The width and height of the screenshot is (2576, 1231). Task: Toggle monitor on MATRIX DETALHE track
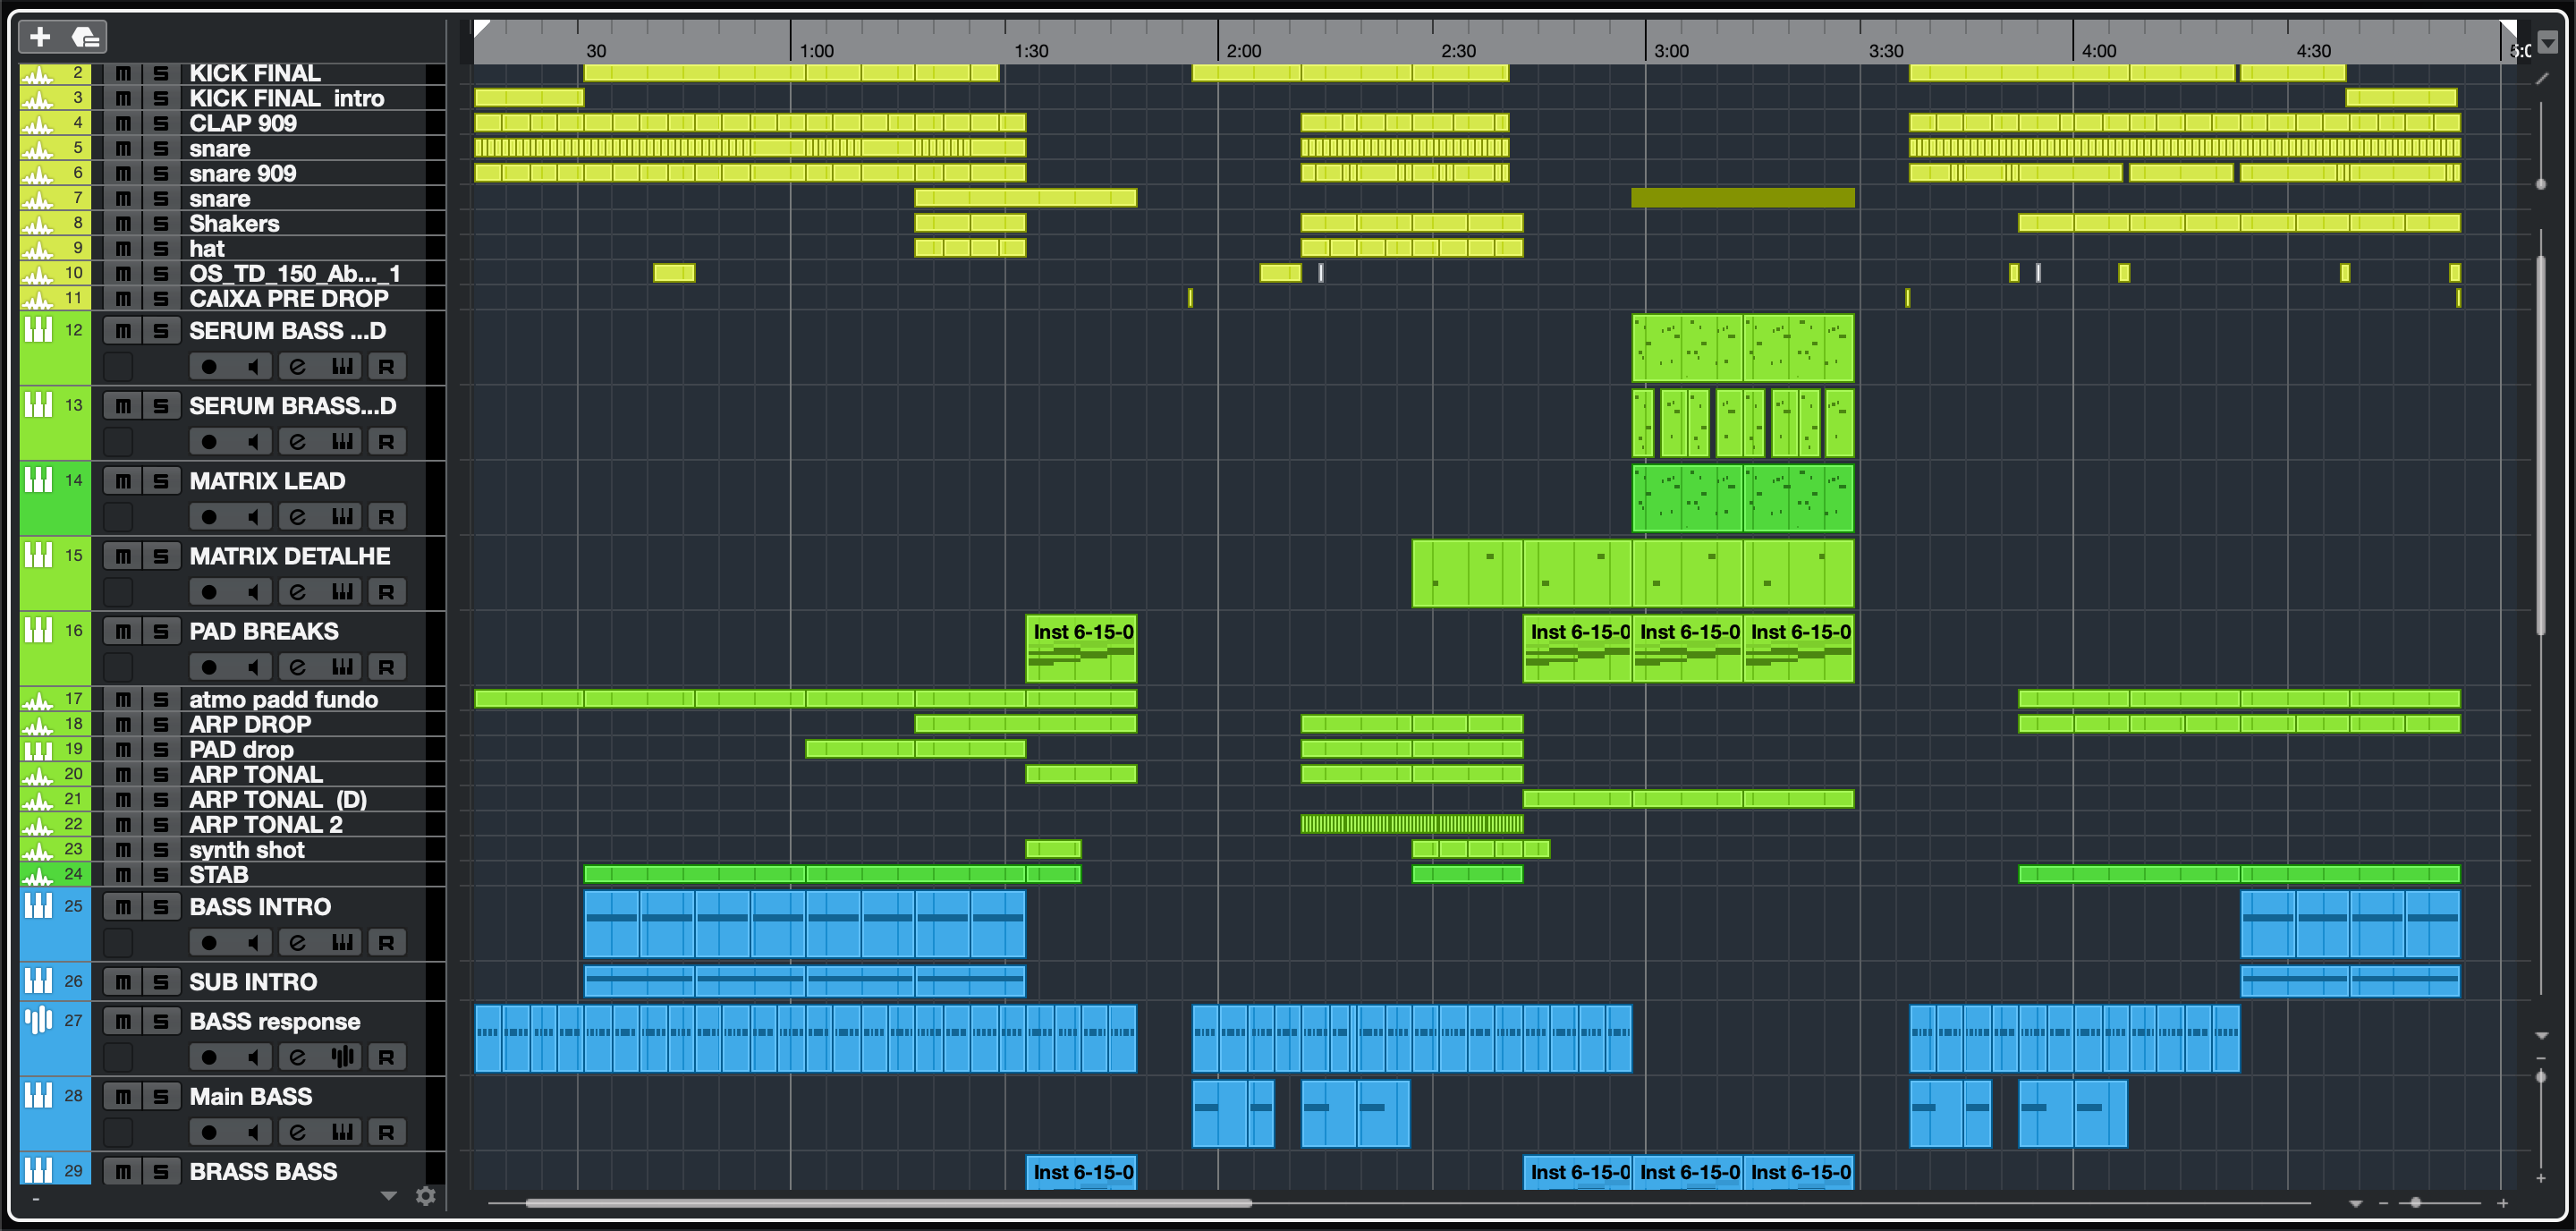254,592
